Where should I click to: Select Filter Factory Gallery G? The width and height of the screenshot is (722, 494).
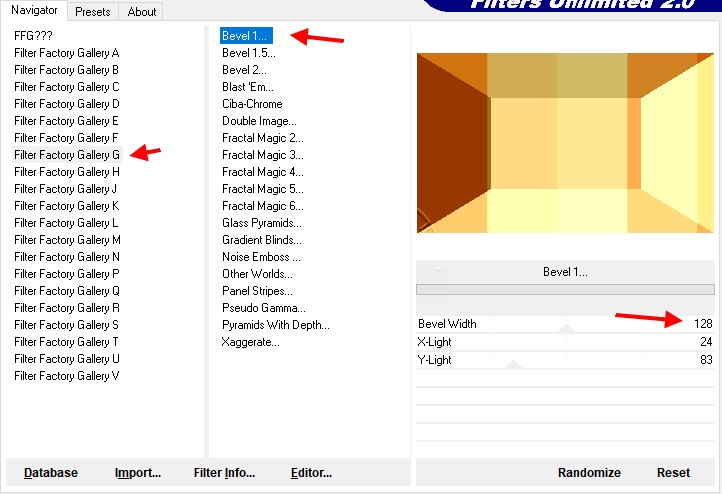coord(67,155)
